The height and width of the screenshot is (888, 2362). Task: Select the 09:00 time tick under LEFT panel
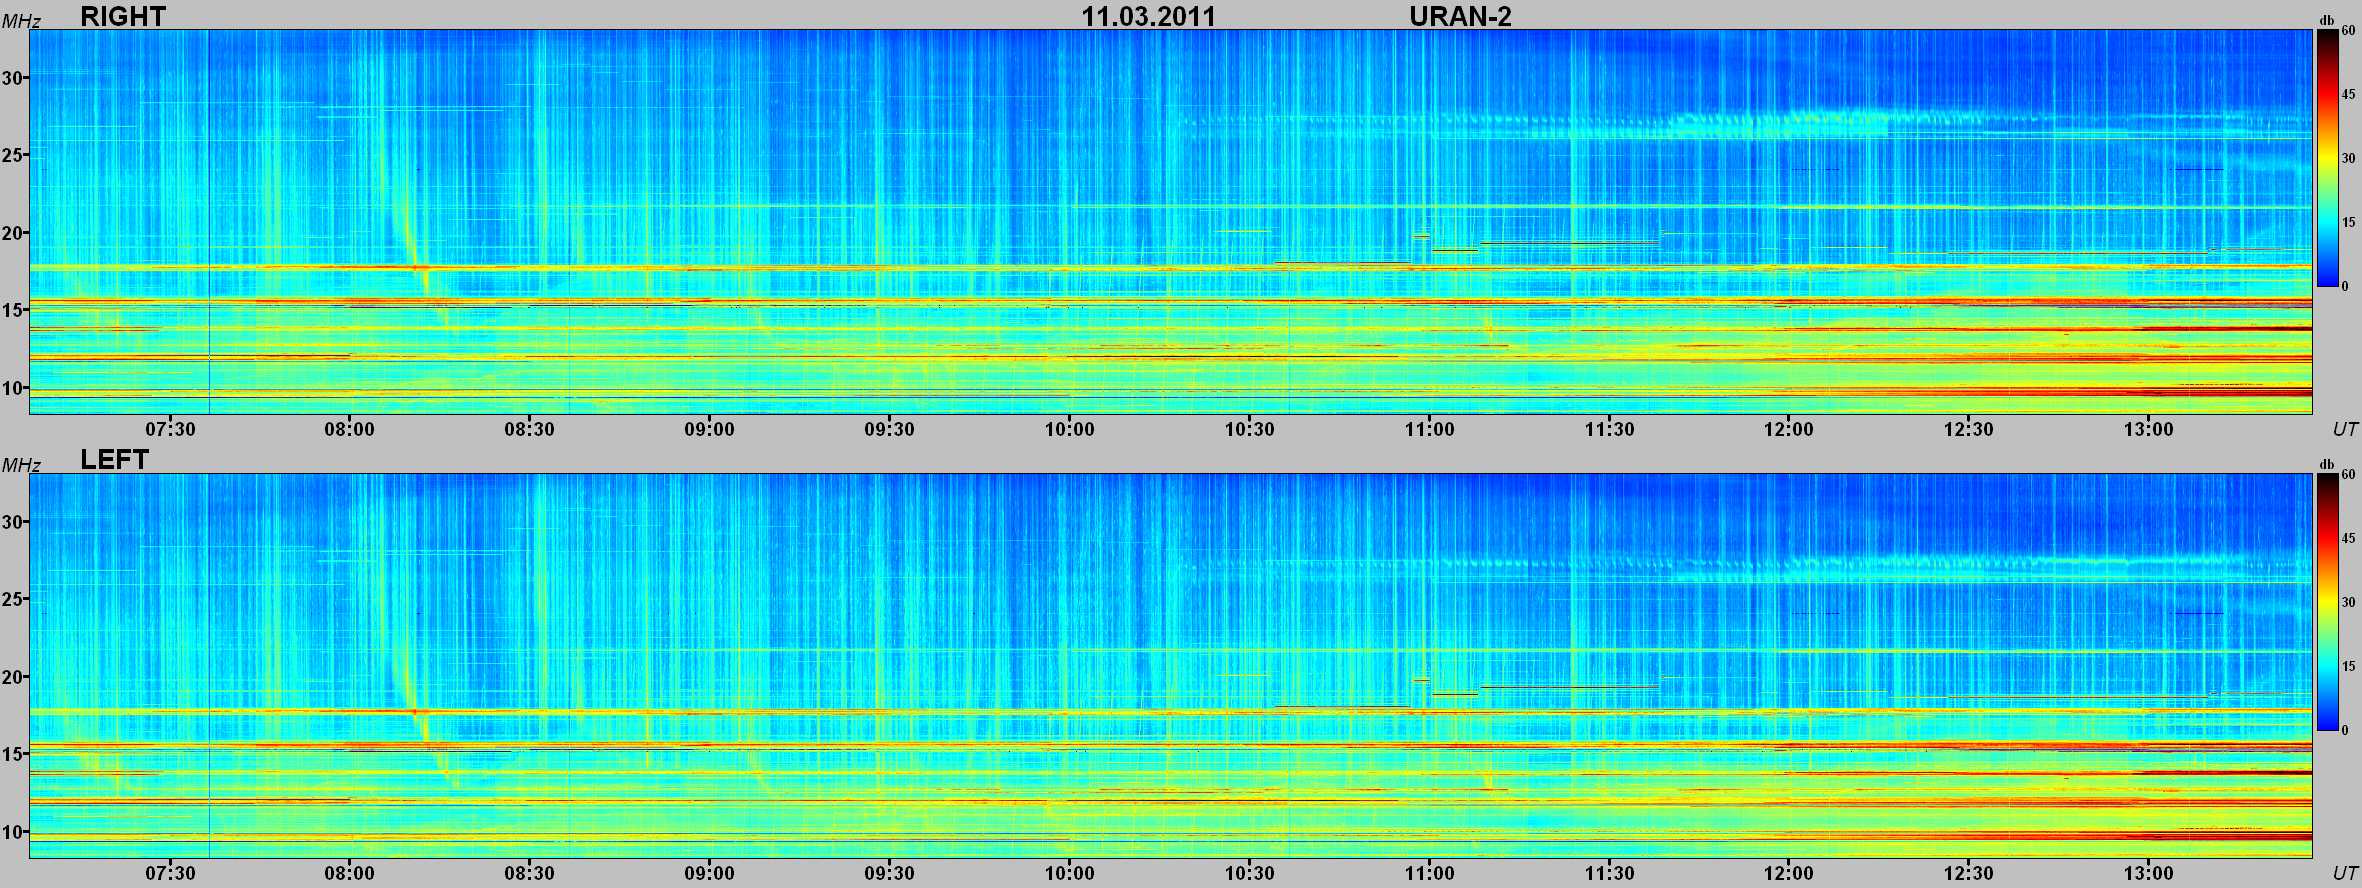709,873
